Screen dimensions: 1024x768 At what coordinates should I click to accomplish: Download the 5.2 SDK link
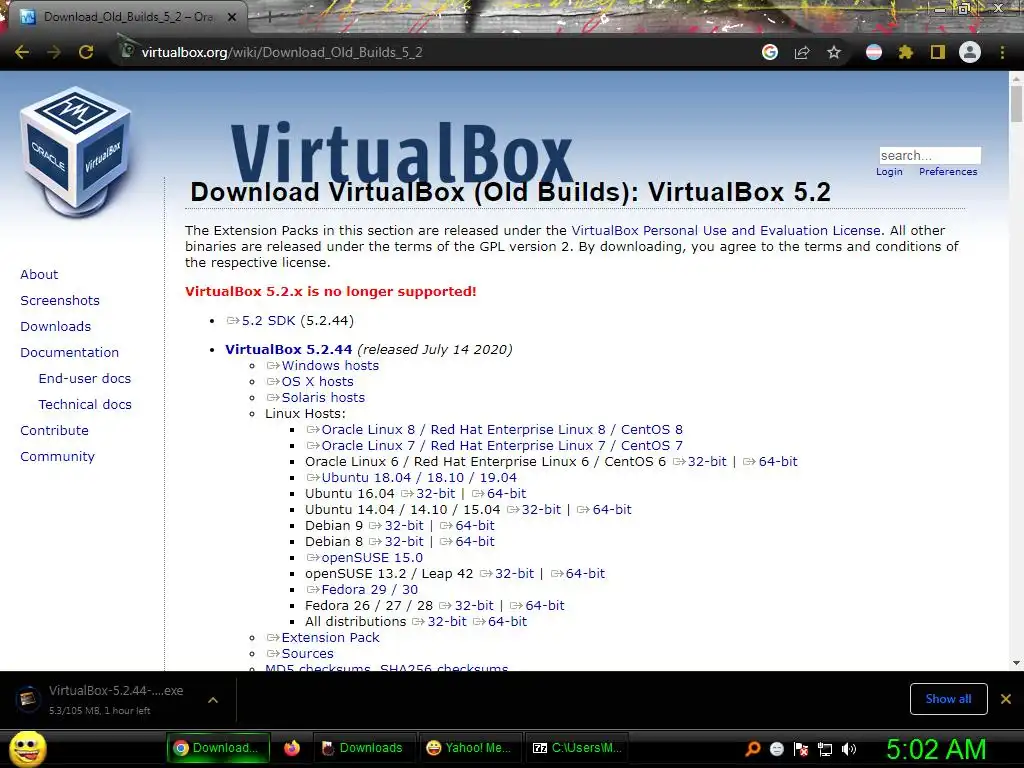point(268,321)
